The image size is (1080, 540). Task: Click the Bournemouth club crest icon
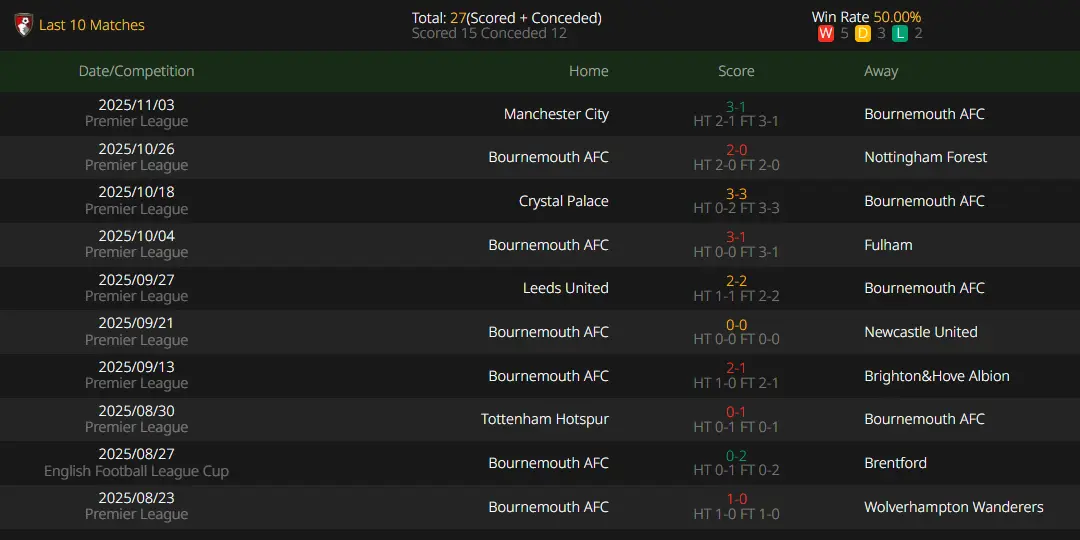pos(23,25)
